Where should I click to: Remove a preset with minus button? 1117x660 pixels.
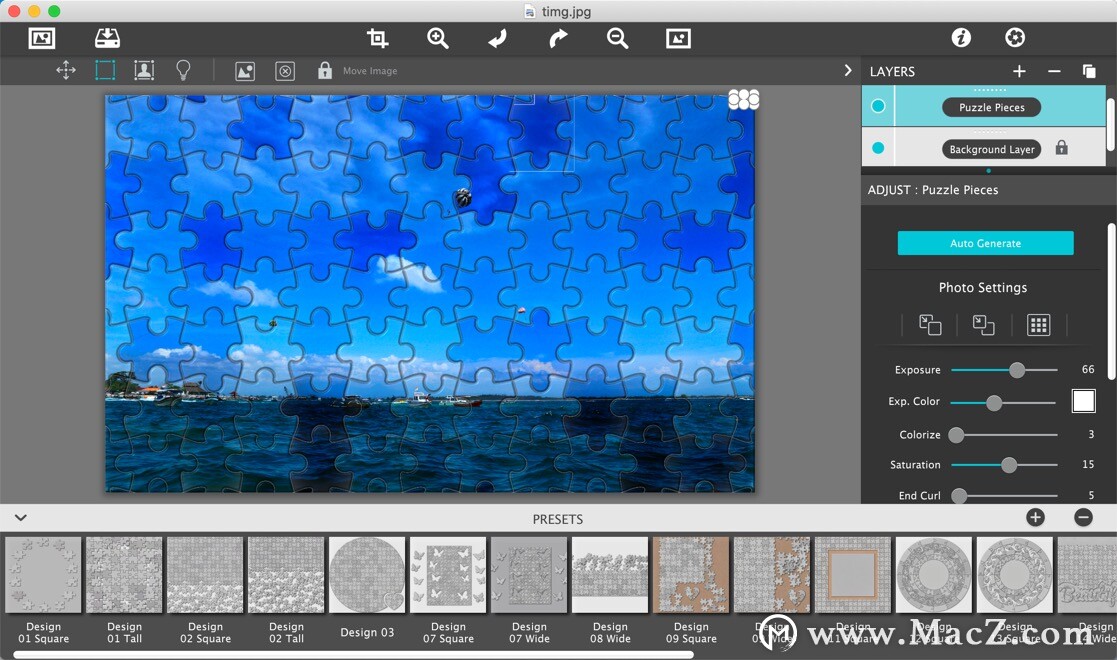coord(1083,517)
